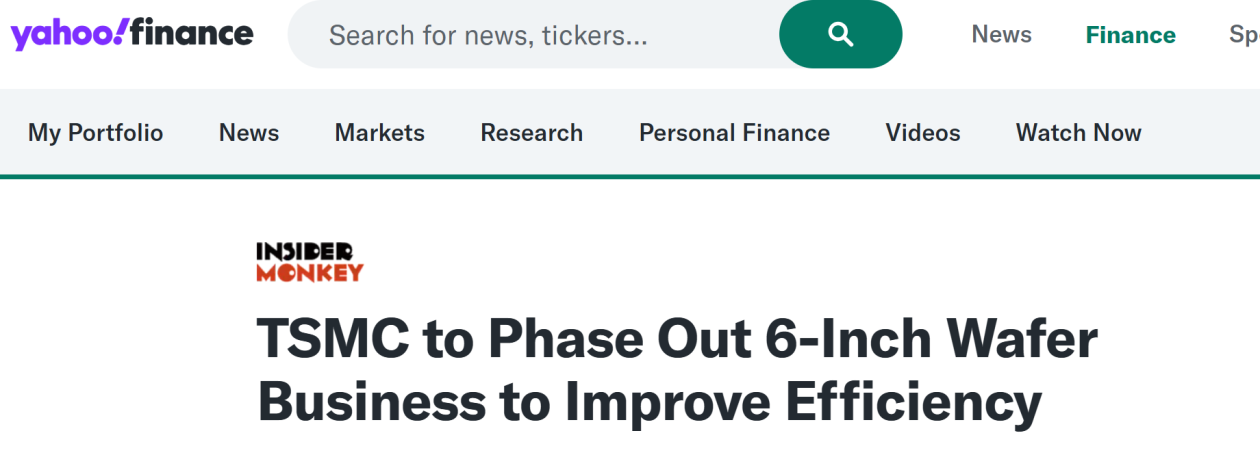Click the black "finance" word in the logo
The height and width of the screenshot is (470, 1260).
tap(192, 34)
